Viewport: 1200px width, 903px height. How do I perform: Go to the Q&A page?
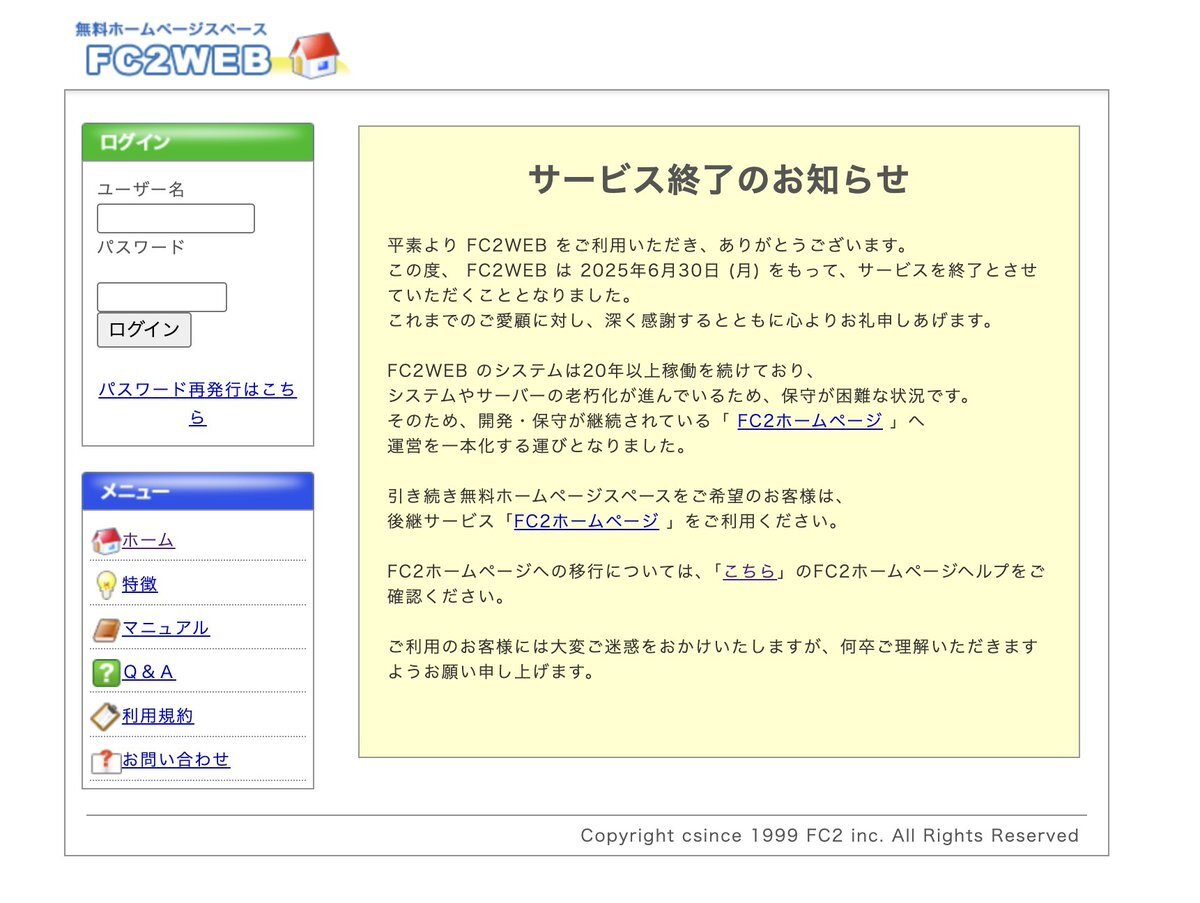pos(148,672)
